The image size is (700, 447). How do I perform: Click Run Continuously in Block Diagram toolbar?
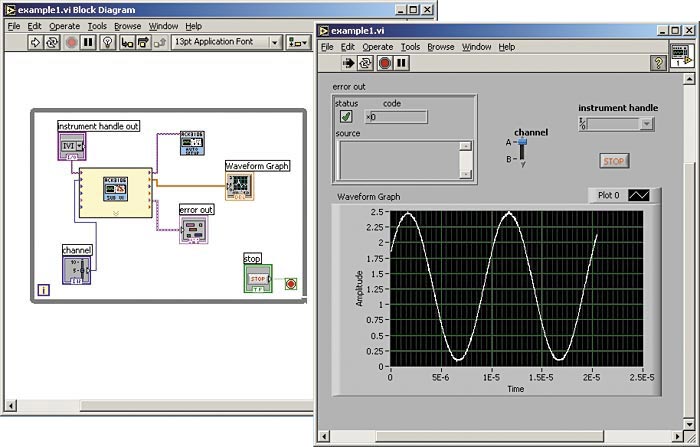(50, 43)
